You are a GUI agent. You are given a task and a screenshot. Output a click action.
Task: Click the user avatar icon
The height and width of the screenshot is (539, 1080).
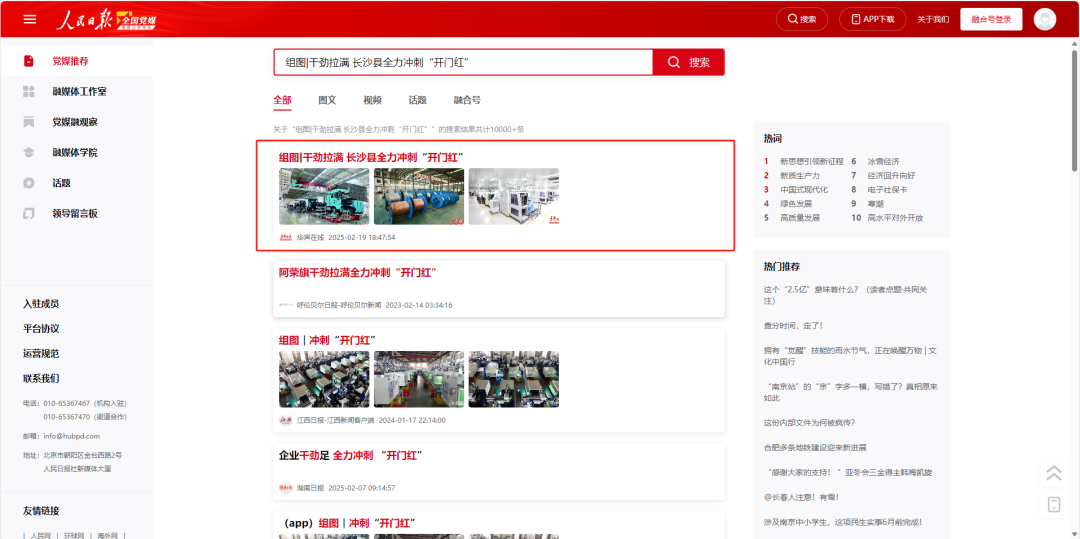1044,19
